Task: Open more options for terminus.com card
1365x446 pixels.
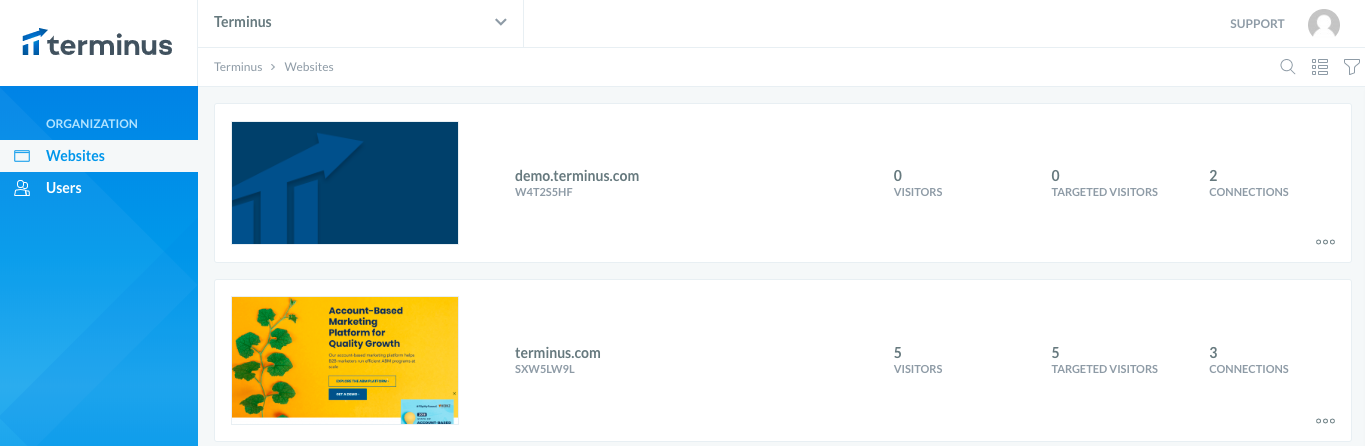Action: (x=1326, y=421)
